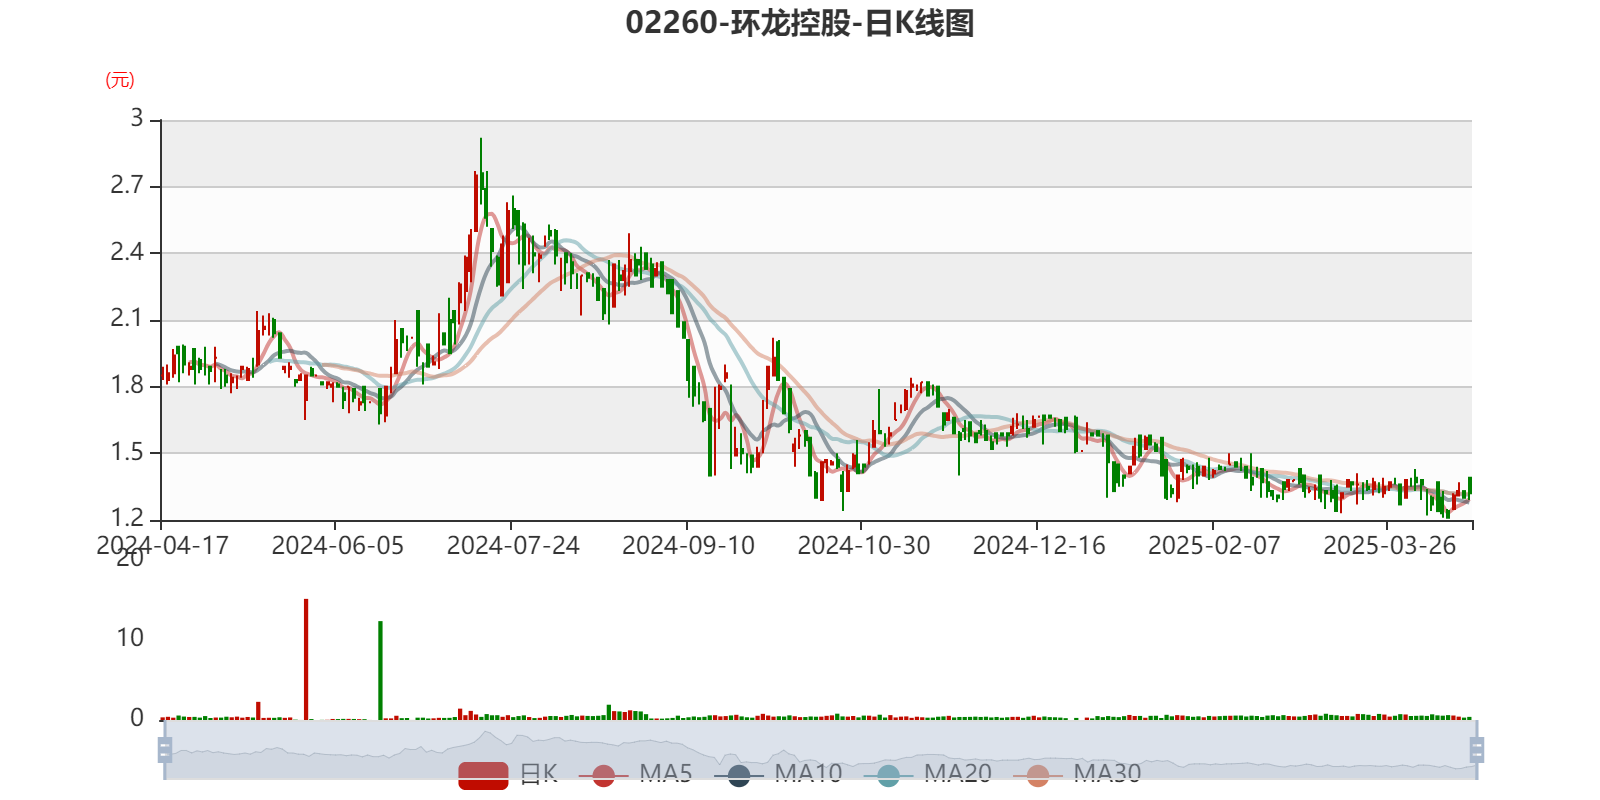
Task: Click the 2.4 price axis label
Action: [127, 252]
